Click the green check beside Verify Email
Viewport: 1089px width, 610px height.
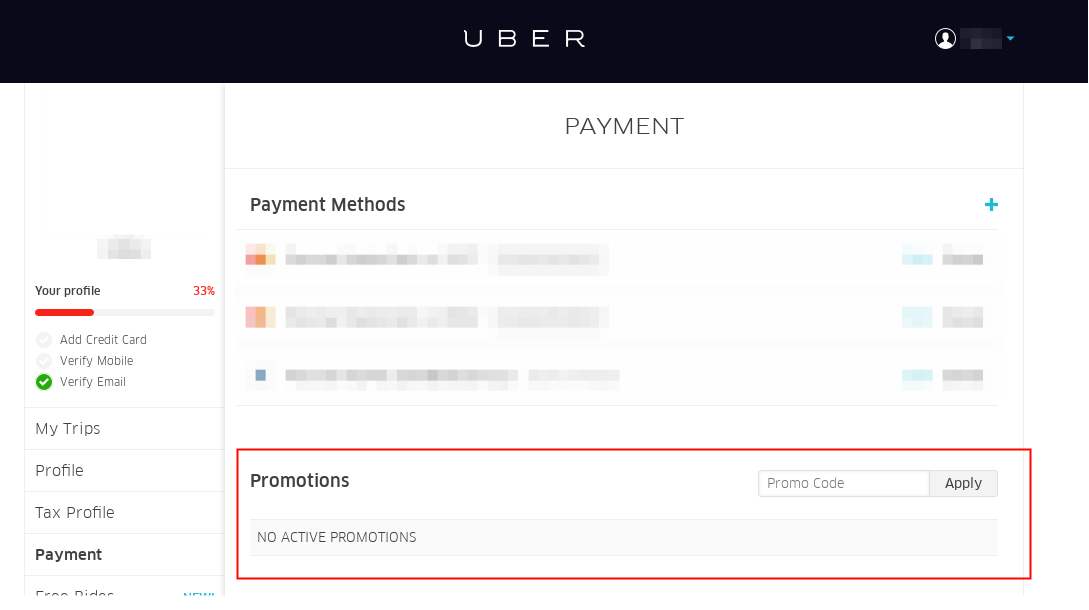coord(44,382)
